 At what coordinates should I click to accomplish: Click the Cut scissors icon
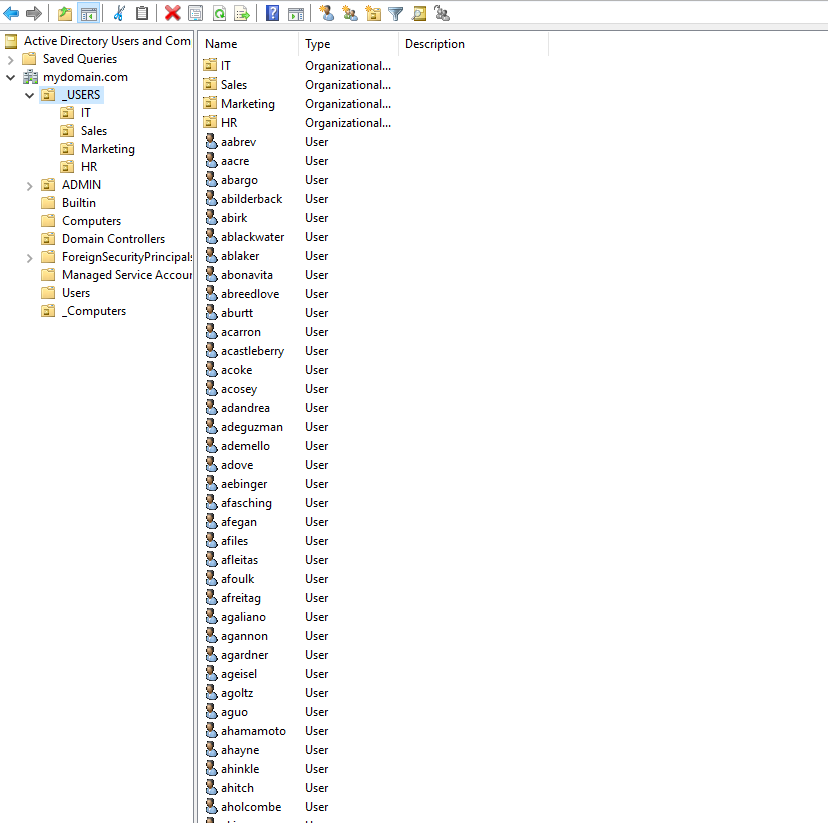click(x=119, y=13)
